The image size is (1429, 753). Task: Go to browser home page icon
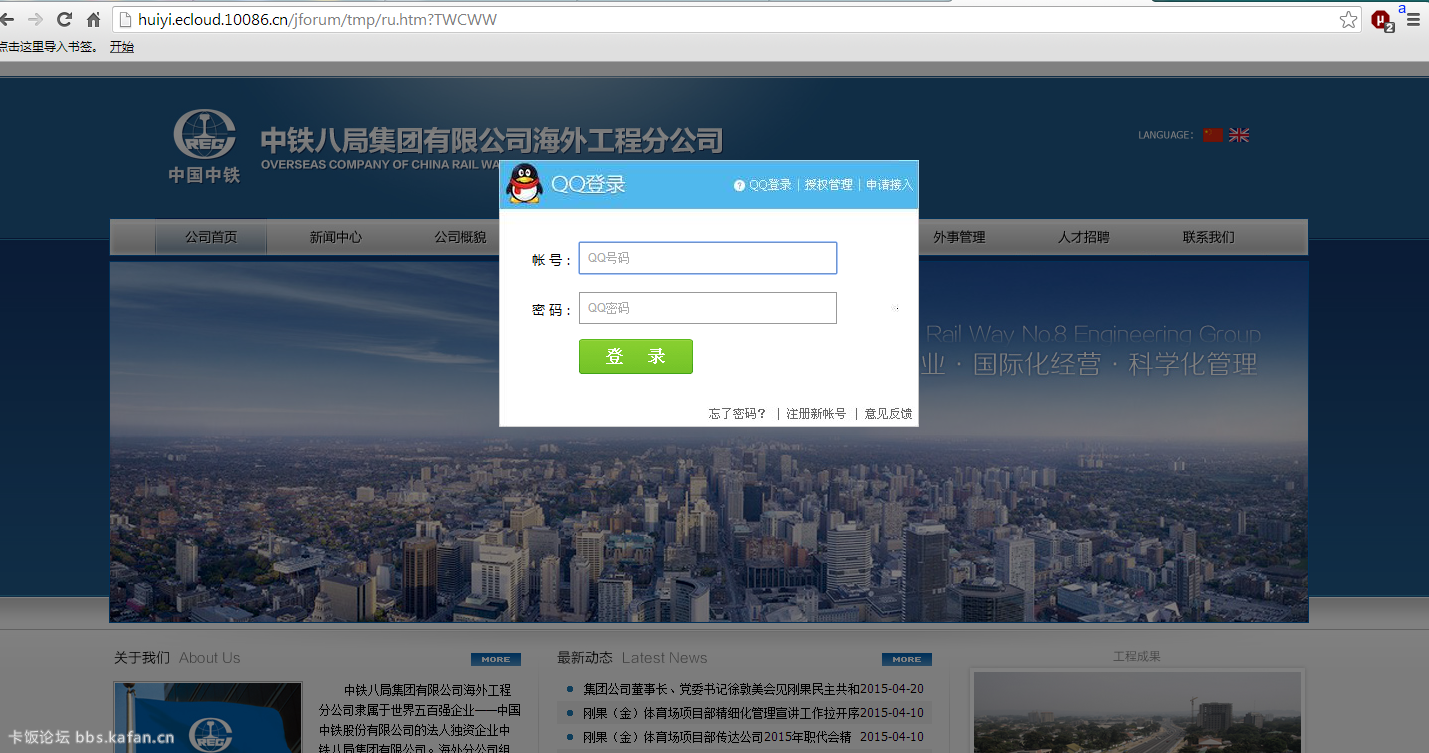point(94,20)
